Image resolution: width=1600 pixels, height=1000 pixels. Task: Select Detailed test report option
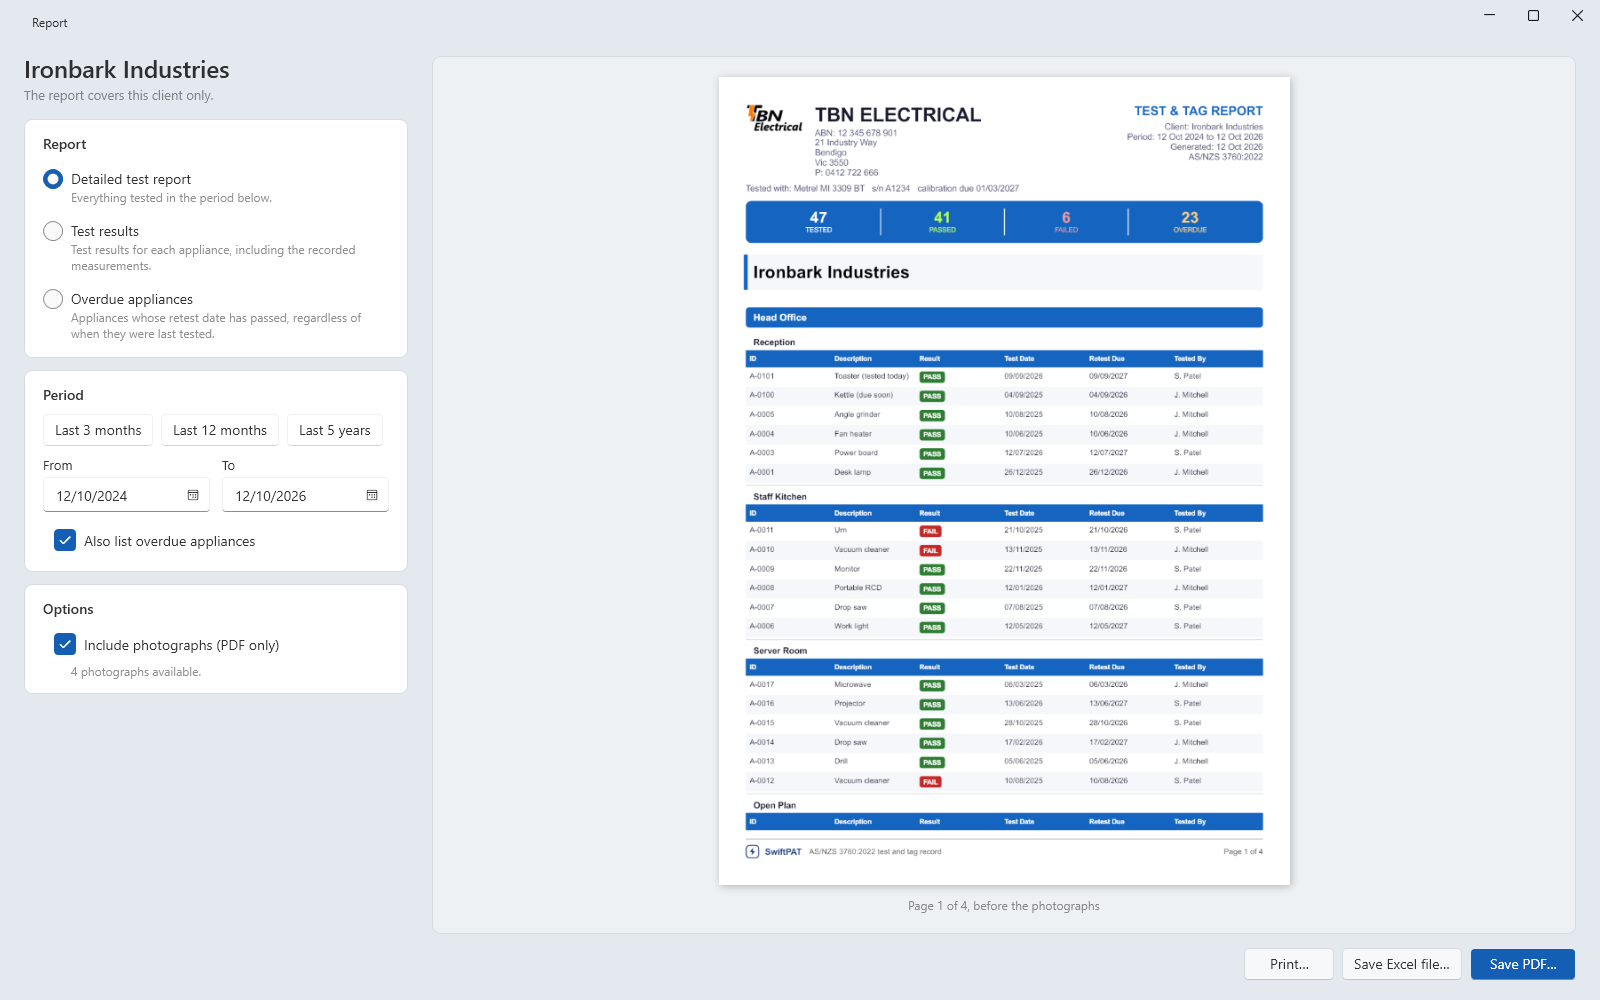click(x=53, y=179)
